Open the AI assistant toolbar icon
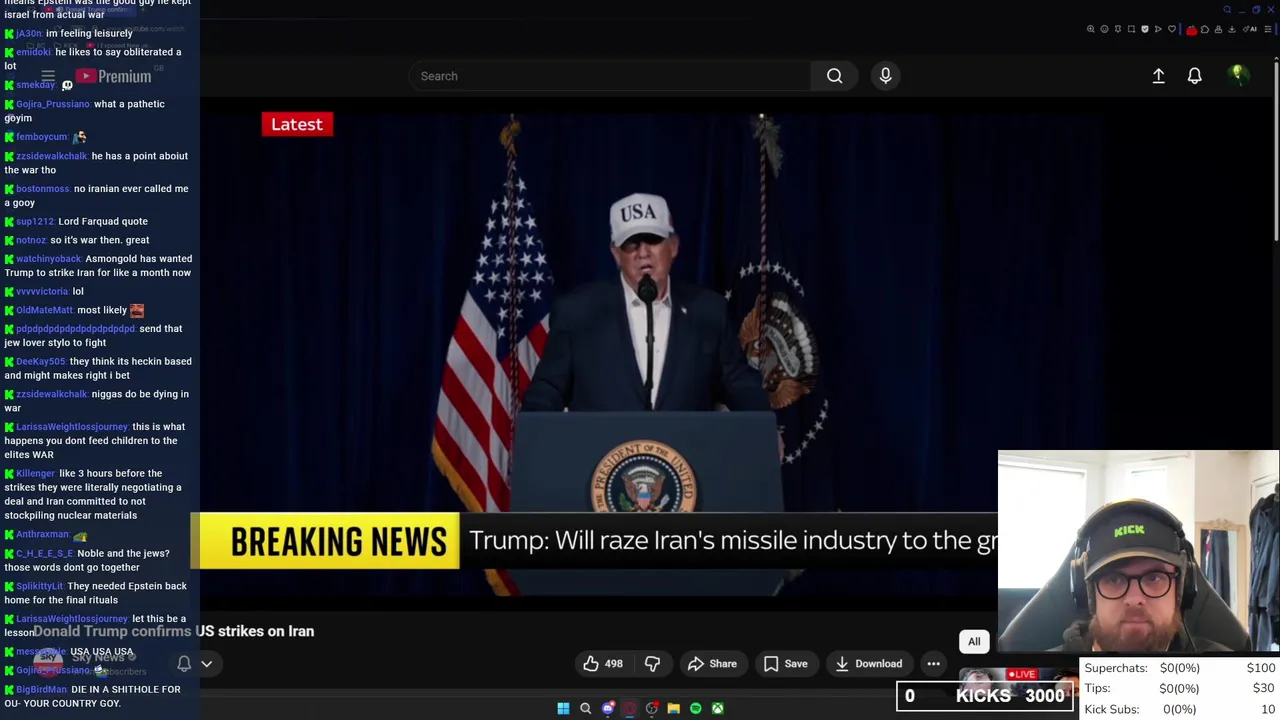The image size is (1280, 720). [1249, 29]
